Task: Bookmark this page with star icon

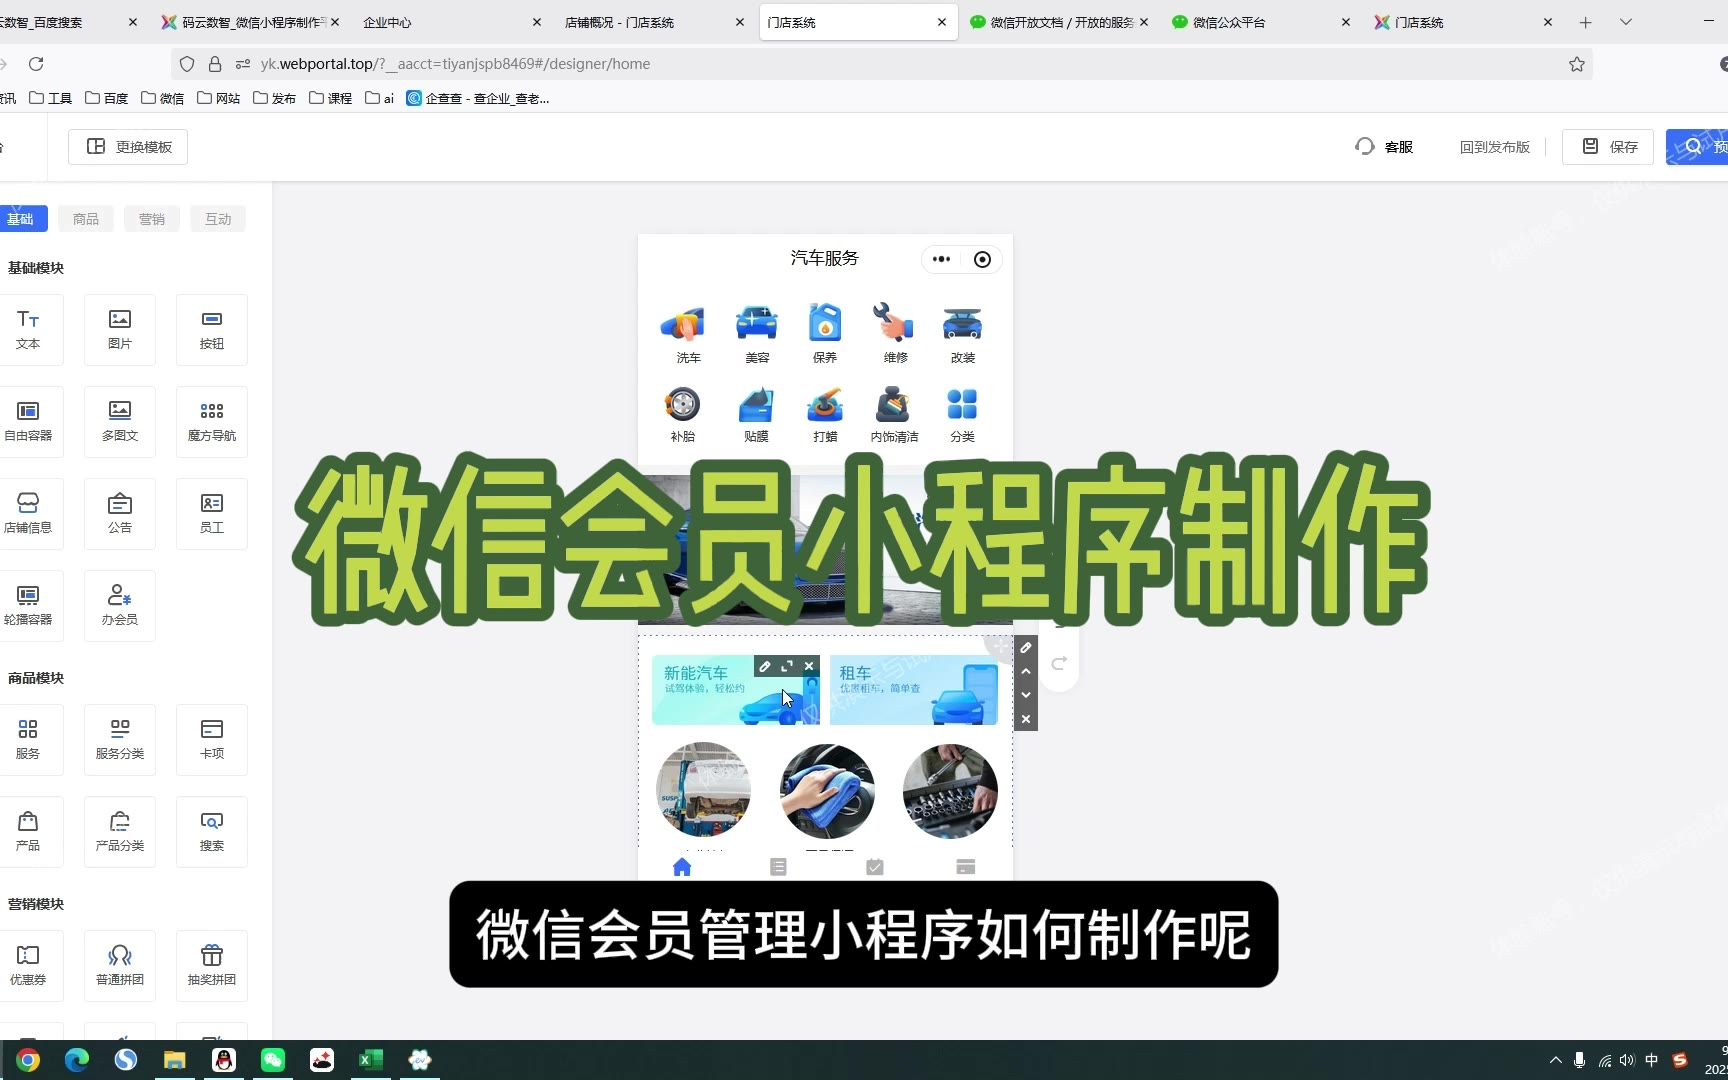Action: tap(1577, 64)
